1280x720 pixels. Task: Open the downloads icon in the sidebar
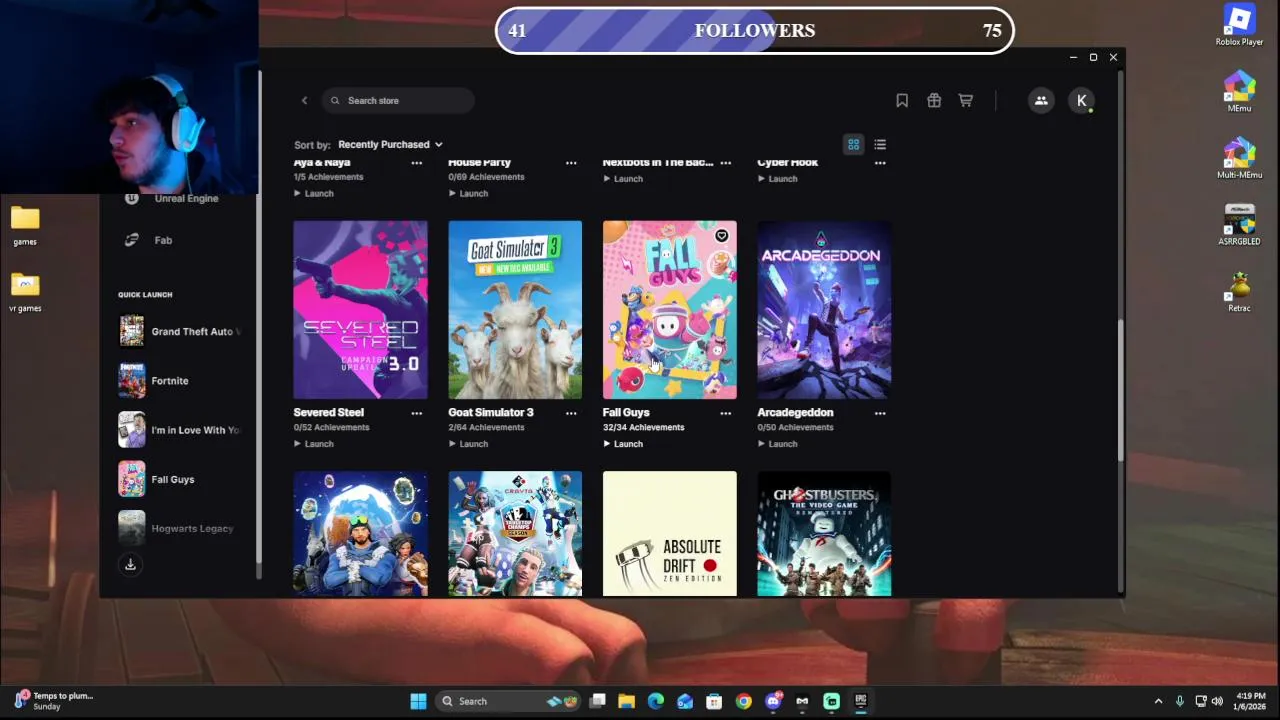pyautogui.click(x=130, y=565)
